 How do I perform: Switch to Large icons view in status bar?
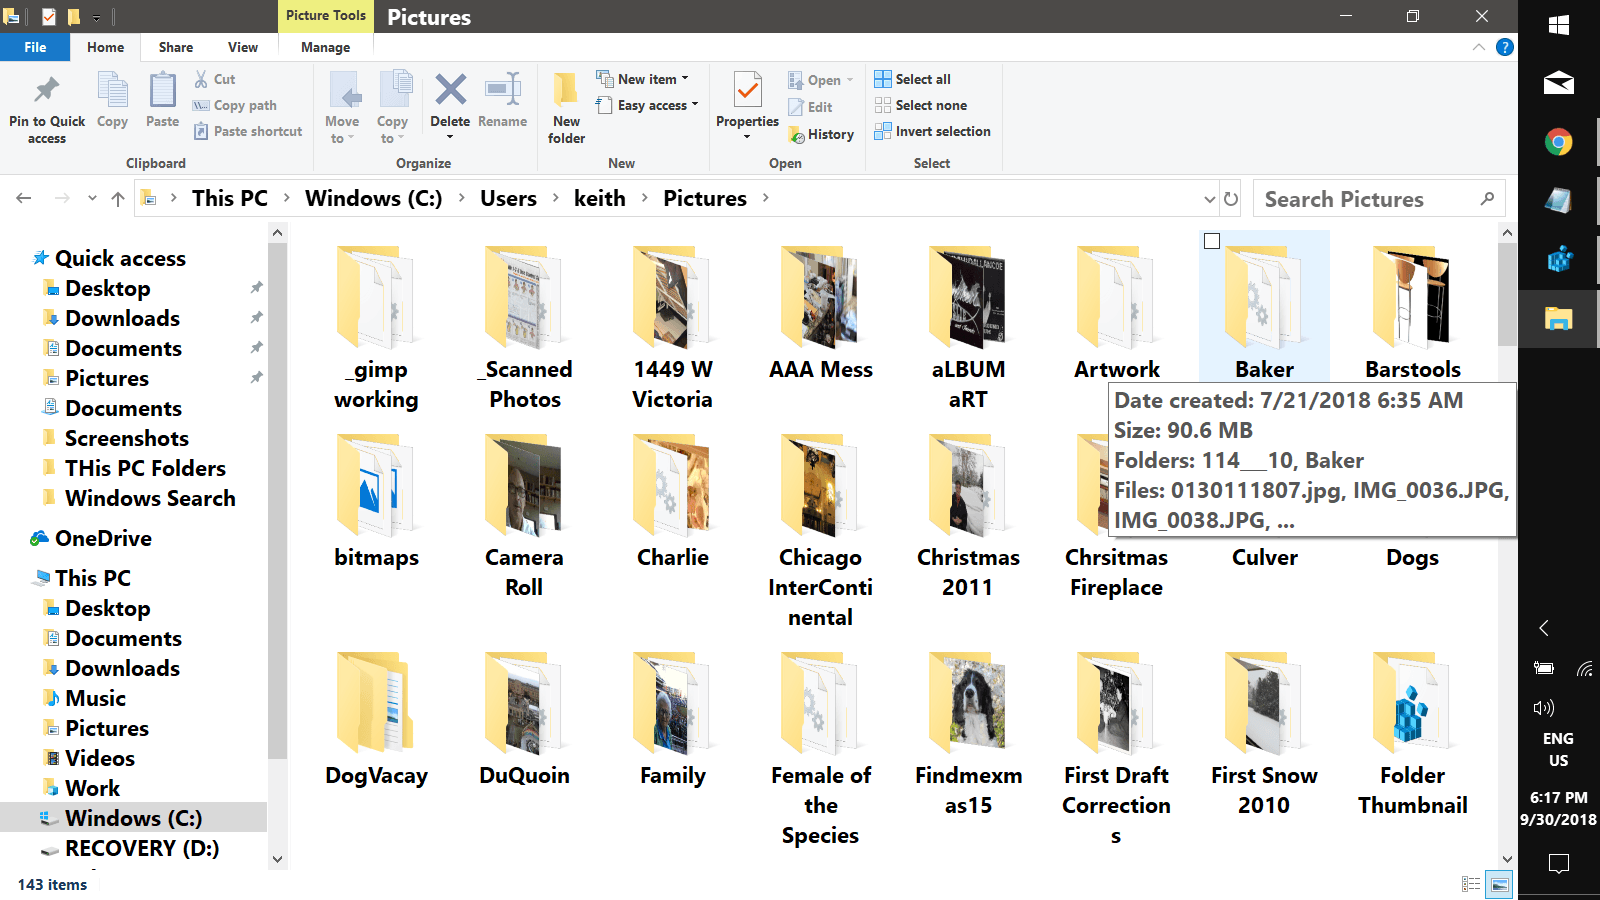point(1499,884)
